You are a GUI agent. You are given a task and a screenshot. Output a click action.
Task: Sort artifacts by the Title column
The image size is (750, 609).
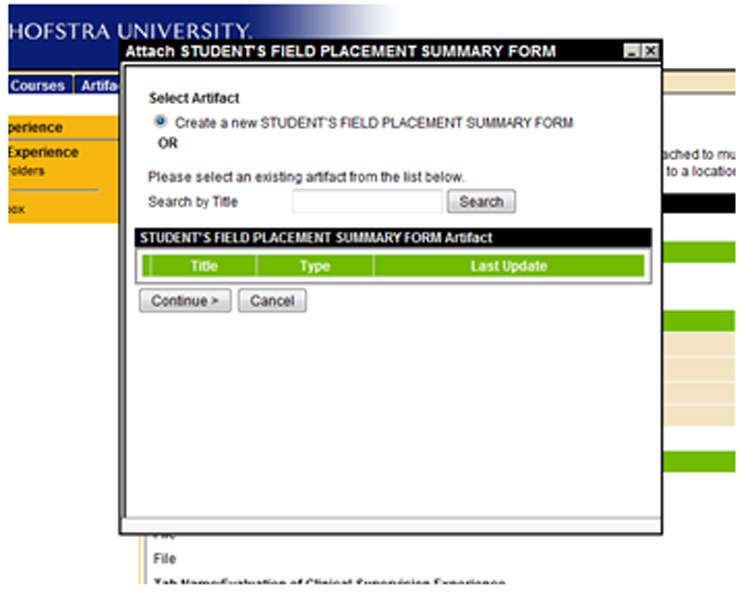coord(204,266)
